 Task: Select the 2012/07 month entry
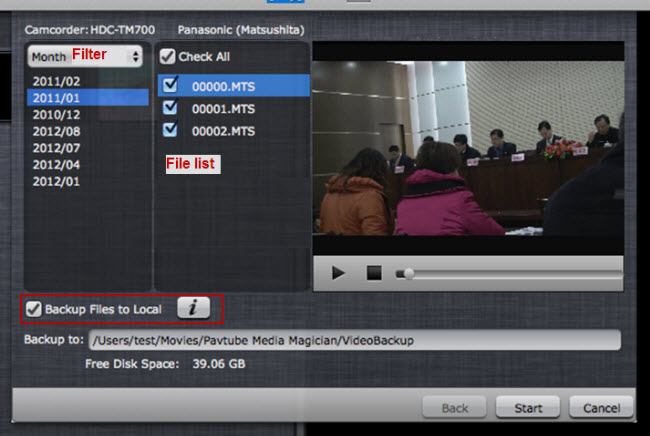(56, 148)
